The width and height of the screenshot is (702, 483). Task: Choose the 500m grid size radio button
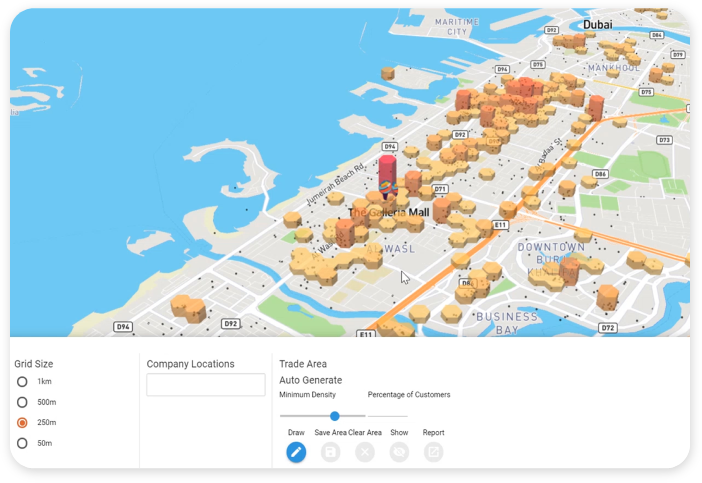(22, 402)
